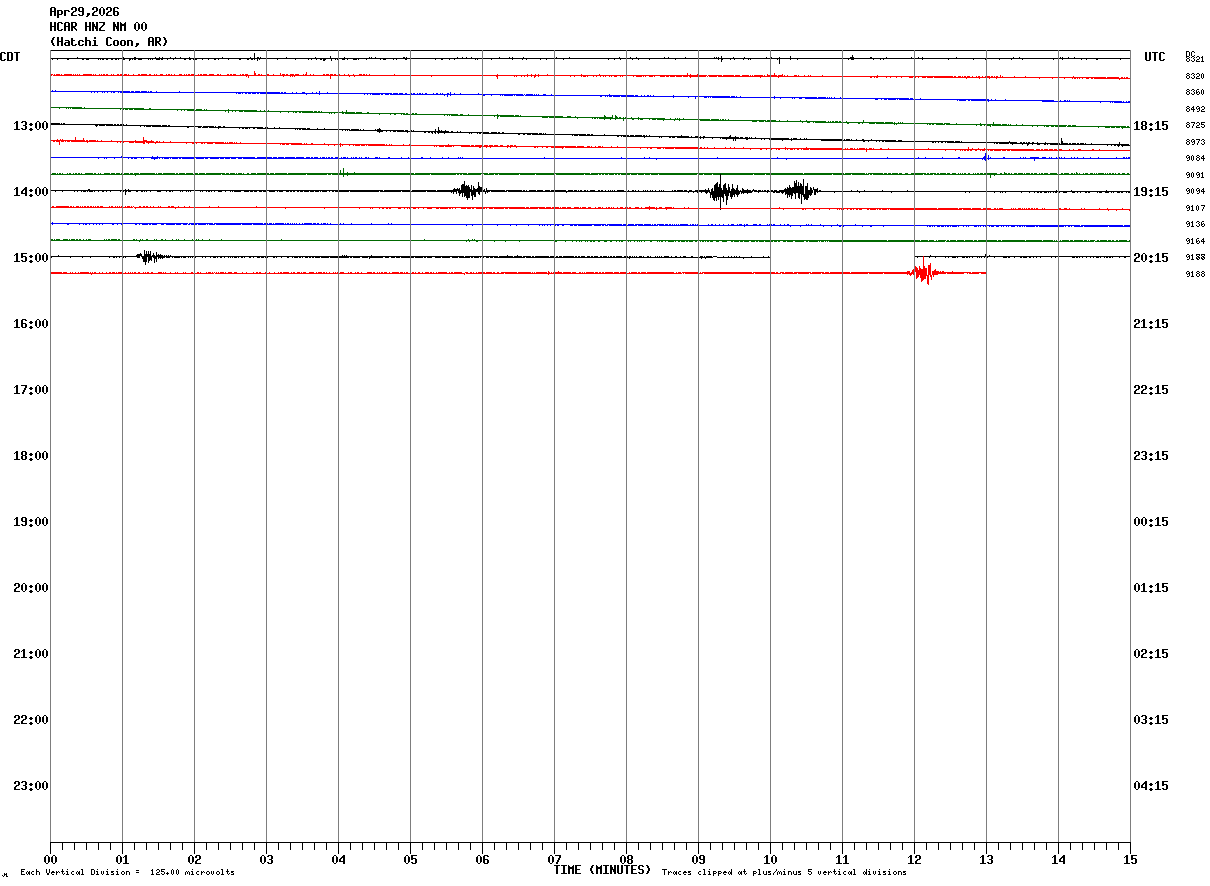Click the 15 minute tick label
The image size is (1210, 886).
(1130, 859)
